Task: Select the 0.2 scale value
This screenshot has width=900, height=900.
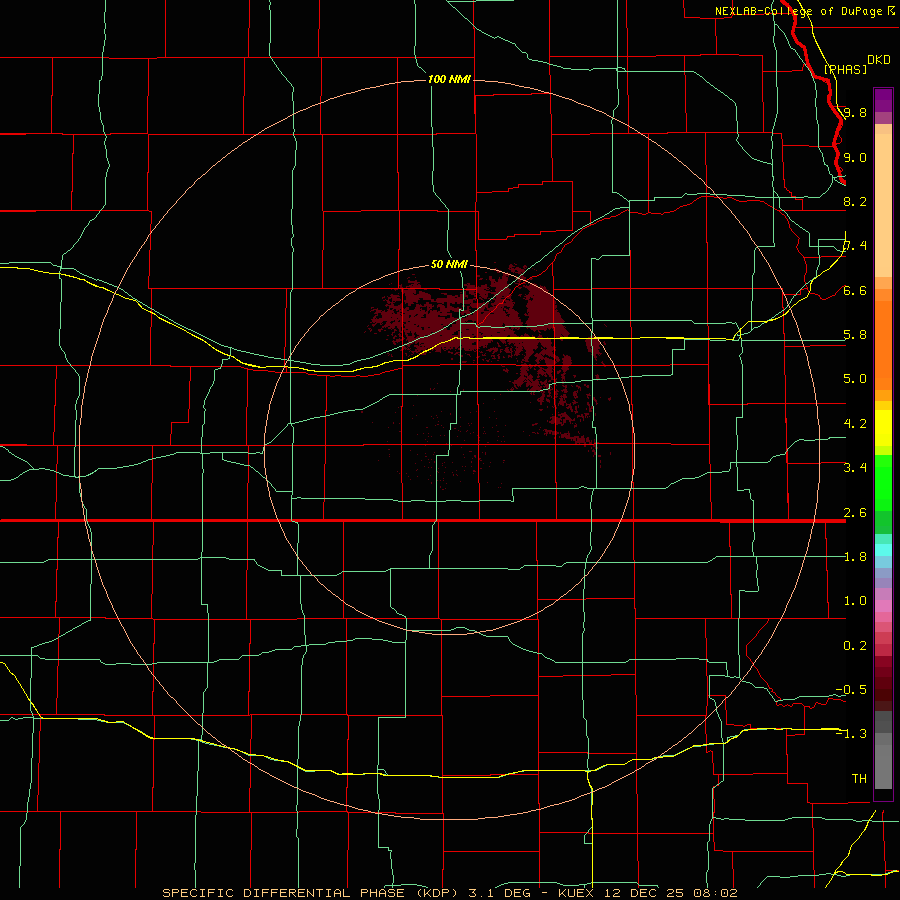Action: [855, 645]
